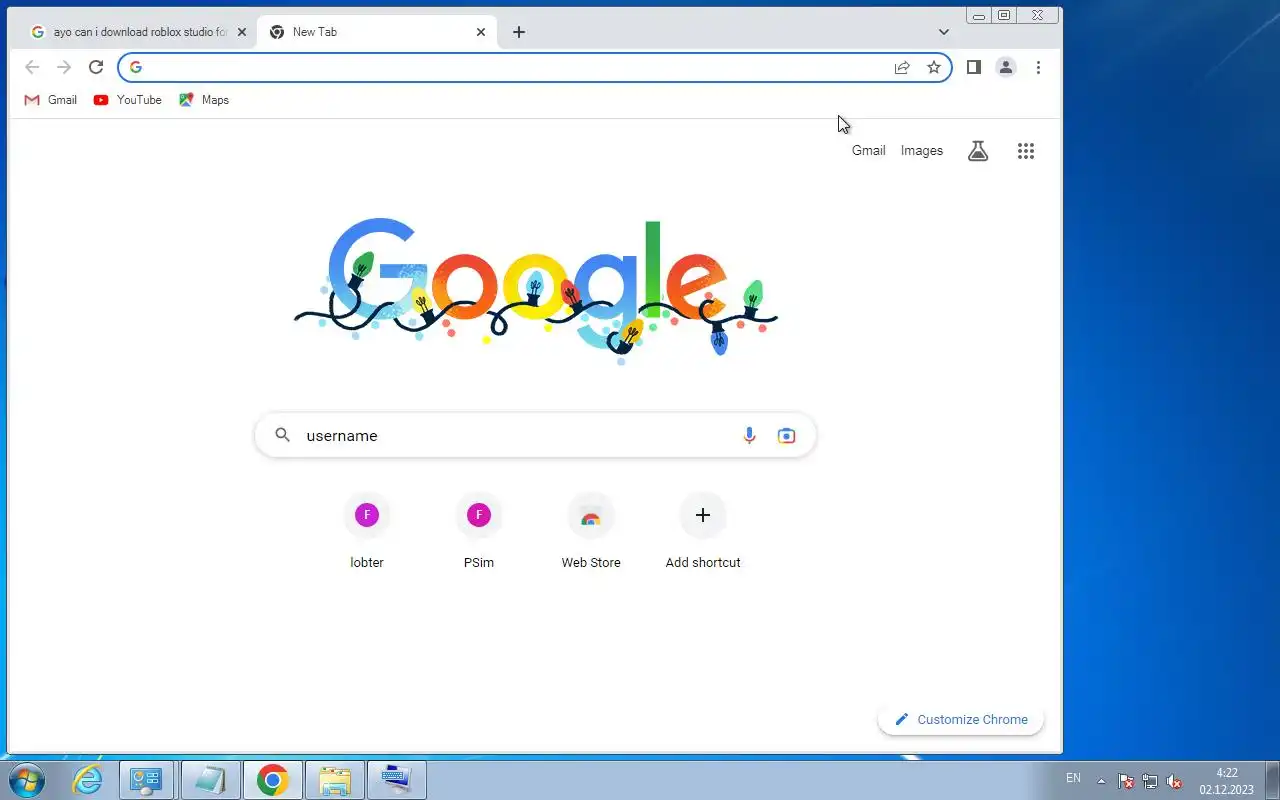Click the forward navigation arrow
Screen dimensions: 1280x800
coord(64,67)
